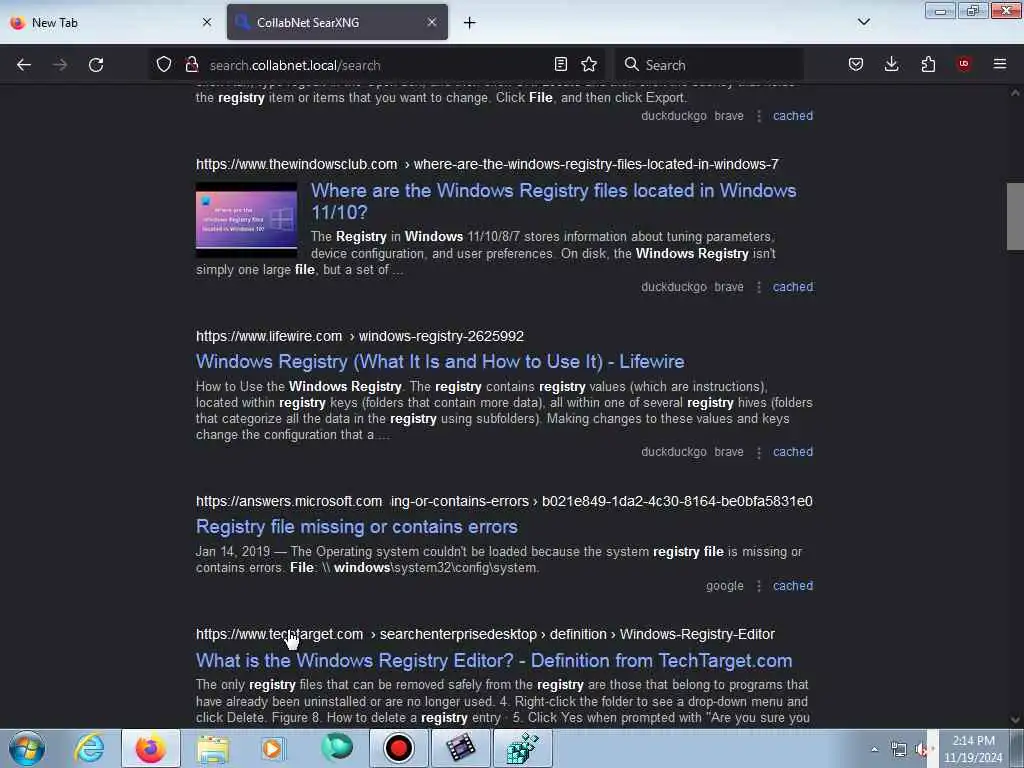Open cached version of thewindowsclub result
This screenshot has height=768, width=1024.
click(793, 287)
